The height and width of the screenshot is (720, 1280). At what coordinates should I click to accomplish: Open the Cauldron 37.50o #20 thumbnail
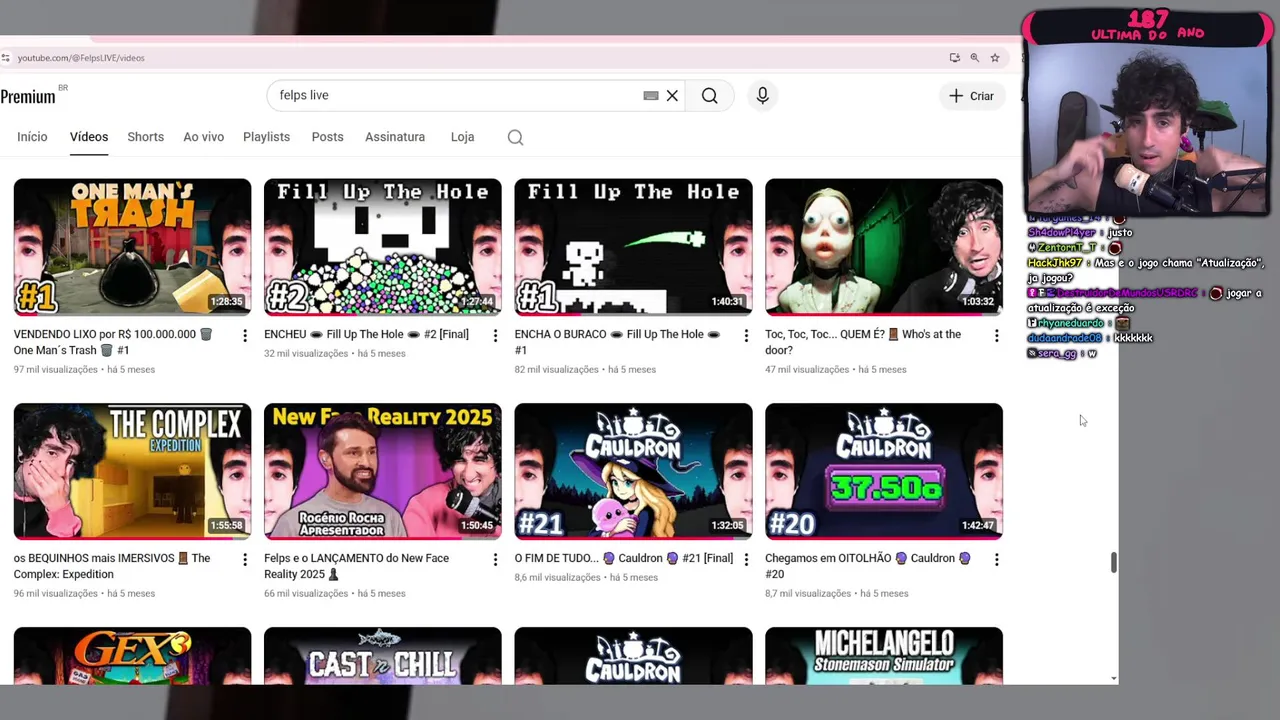click(x=884, y=471)
